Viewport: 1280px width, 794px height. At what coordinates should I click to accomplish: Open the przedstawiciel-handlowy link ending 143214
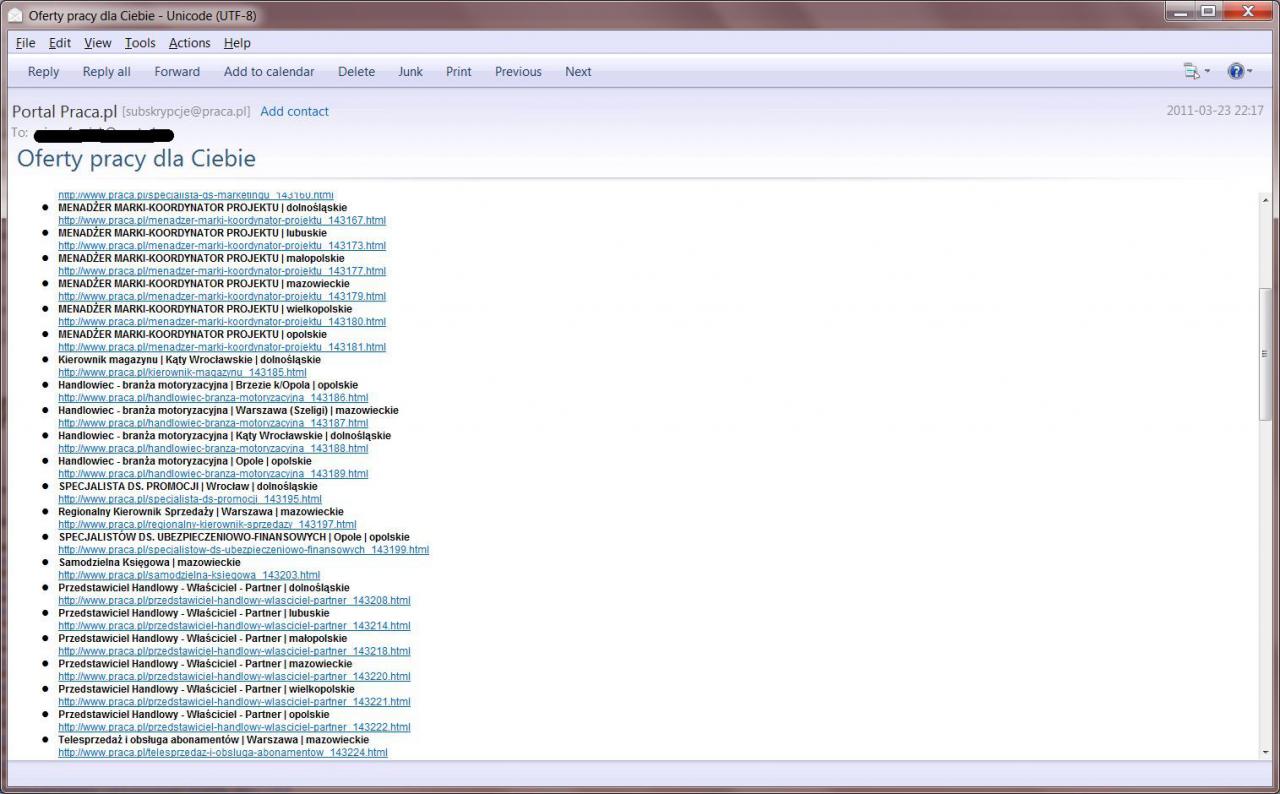click(x=234, y=626)
